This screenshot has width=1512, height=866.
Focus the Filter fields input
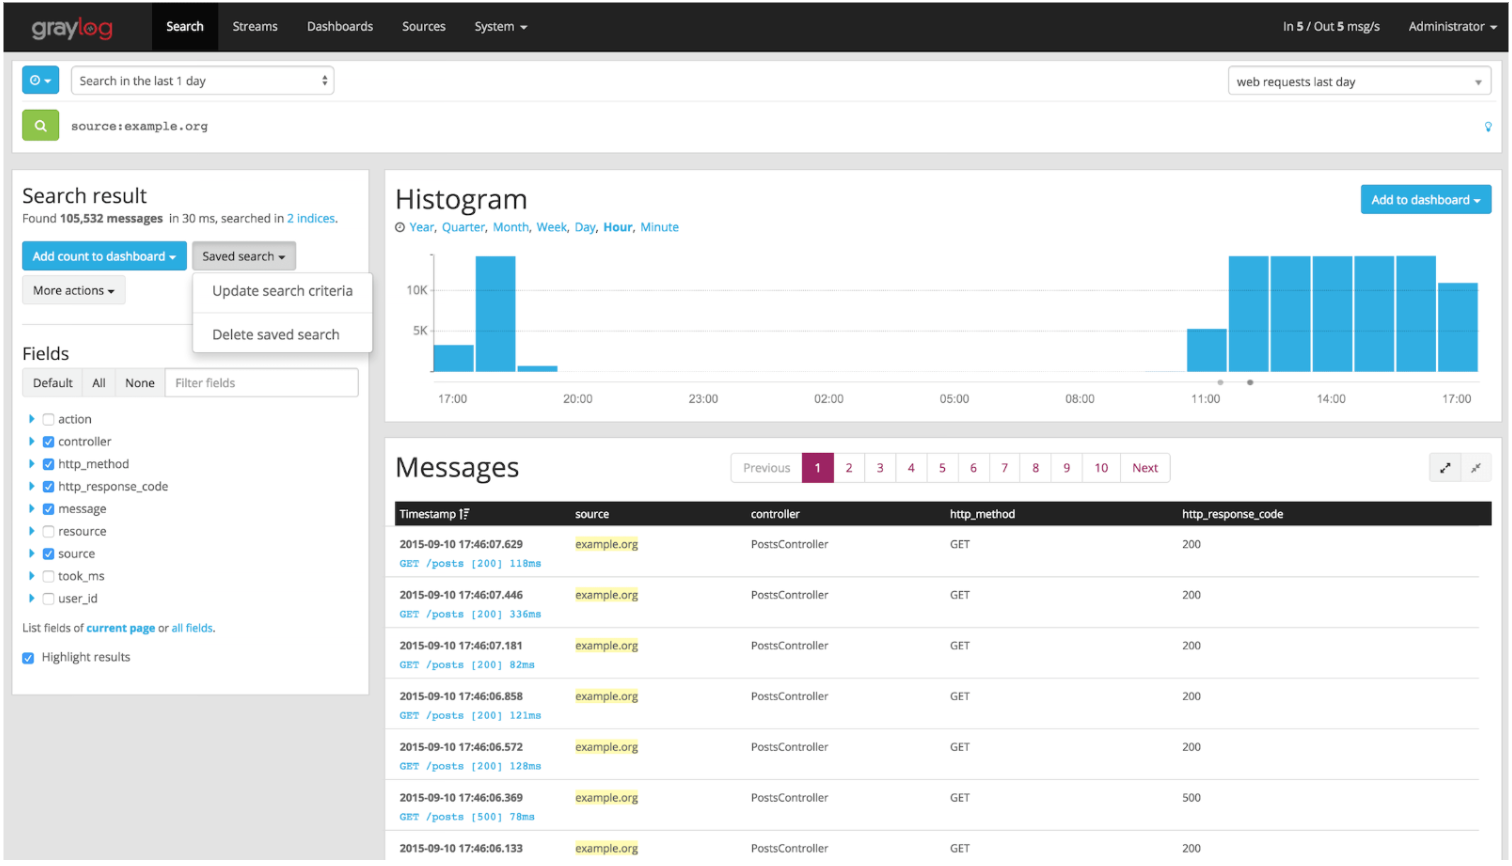pyautogui.click(x=261, y=383)
